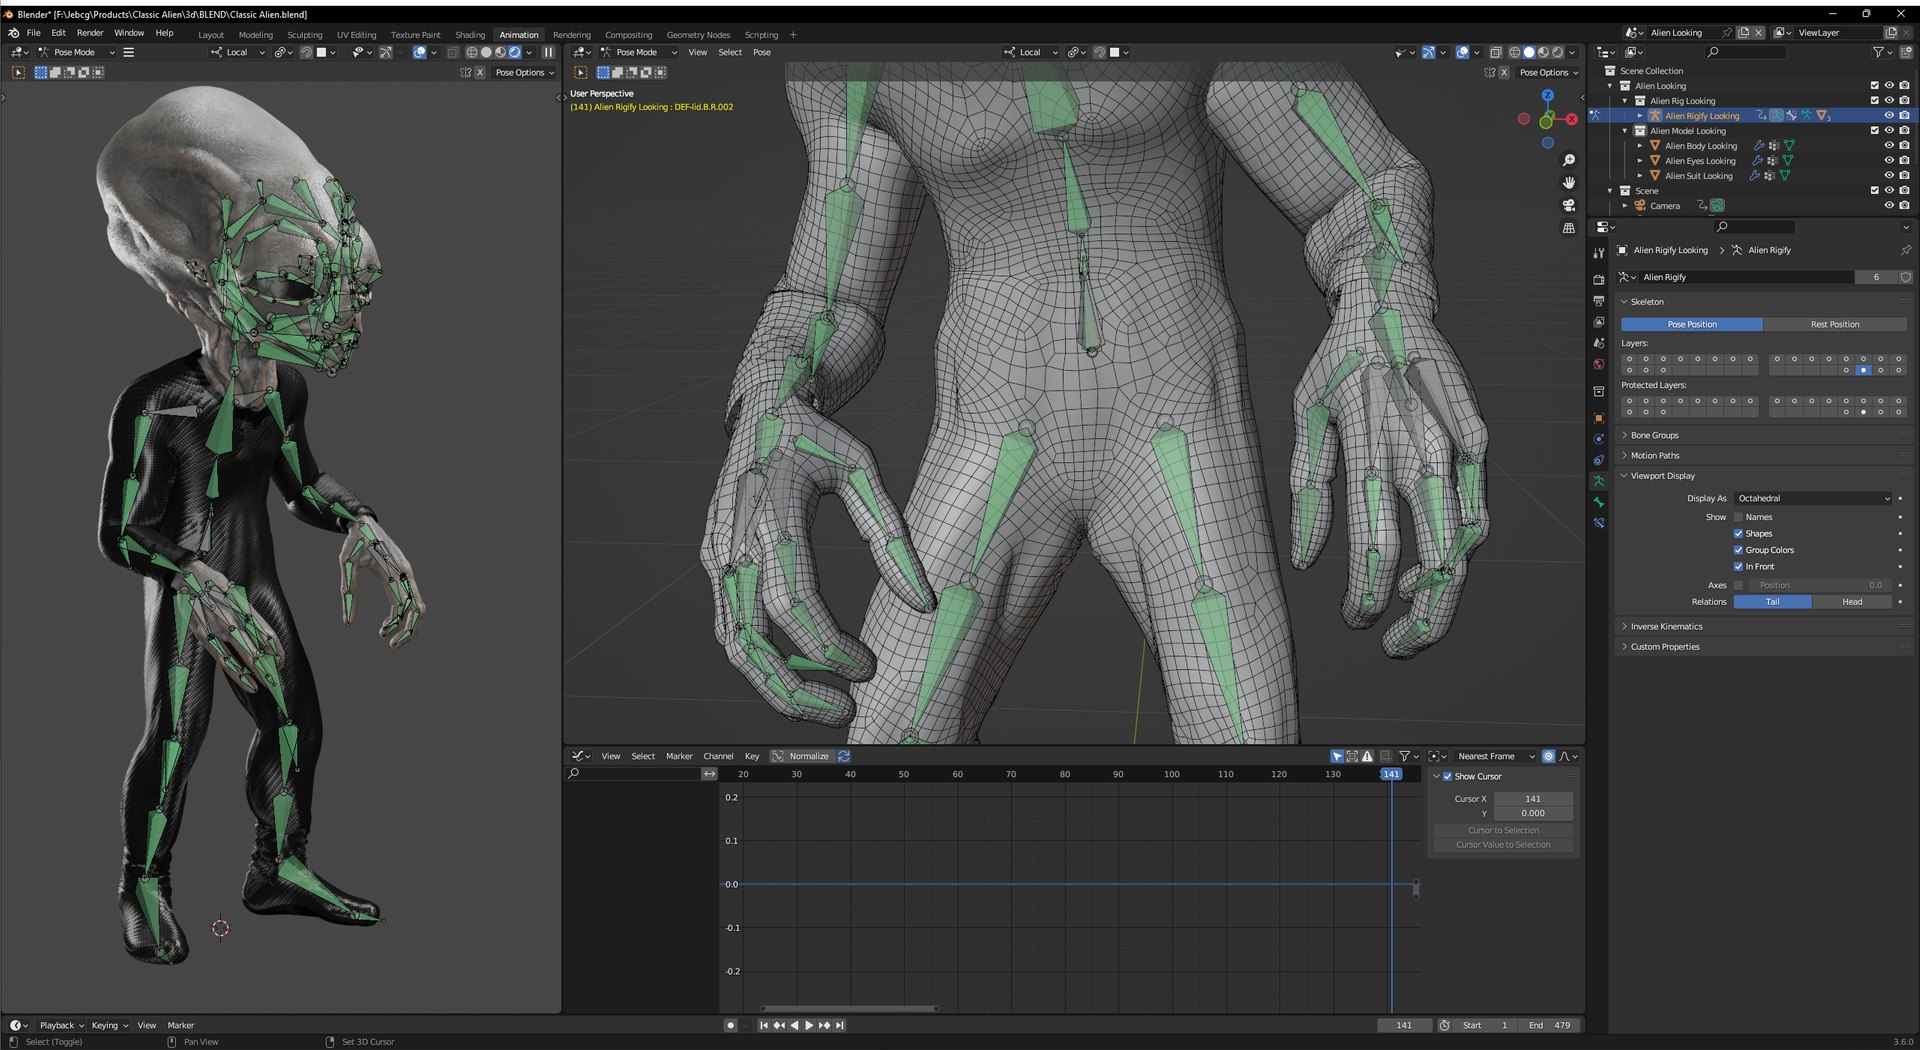Enable the Axes checkbox

tap(1738, 585)
